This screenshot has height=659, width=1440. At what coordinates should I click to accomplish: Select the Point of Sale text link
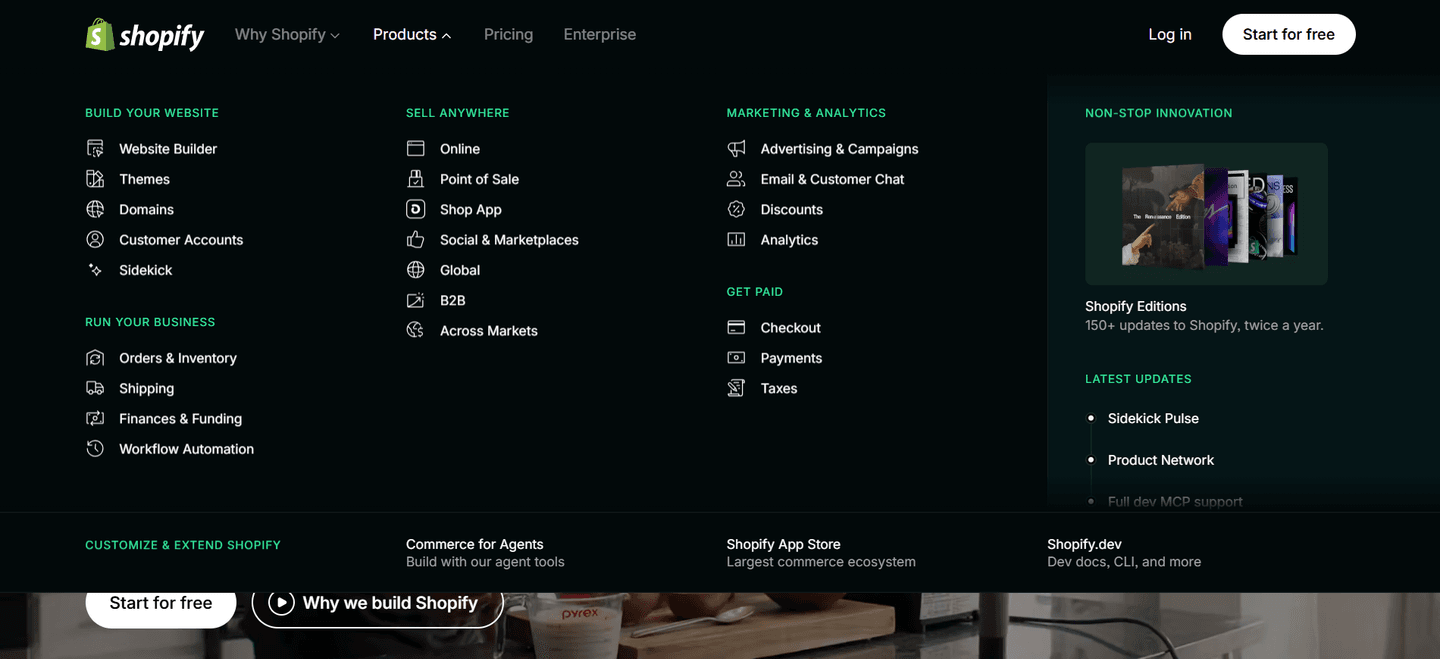(x=480, y=179)
